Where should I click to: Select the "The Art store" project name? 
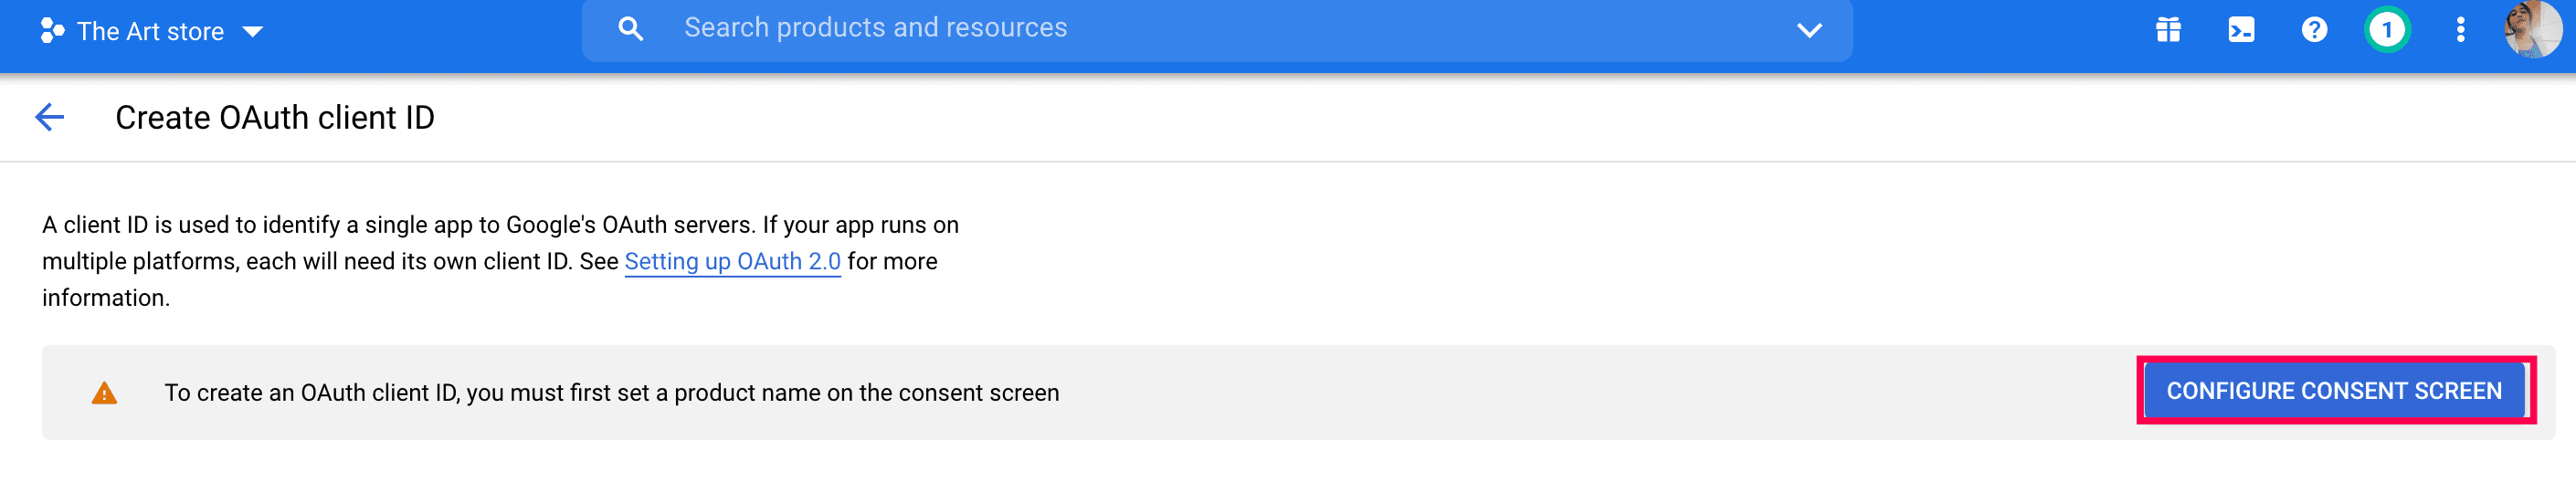coord(150,32)
